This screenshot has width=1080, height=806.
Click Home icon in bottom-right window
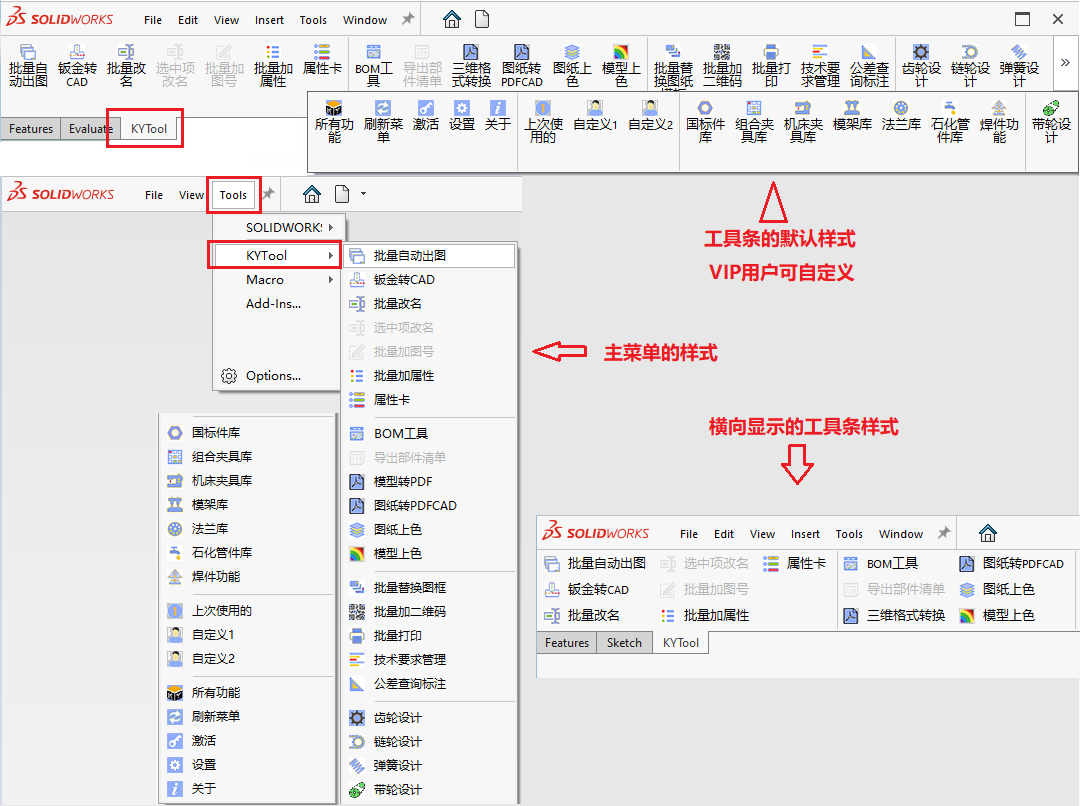pos(988,533)
